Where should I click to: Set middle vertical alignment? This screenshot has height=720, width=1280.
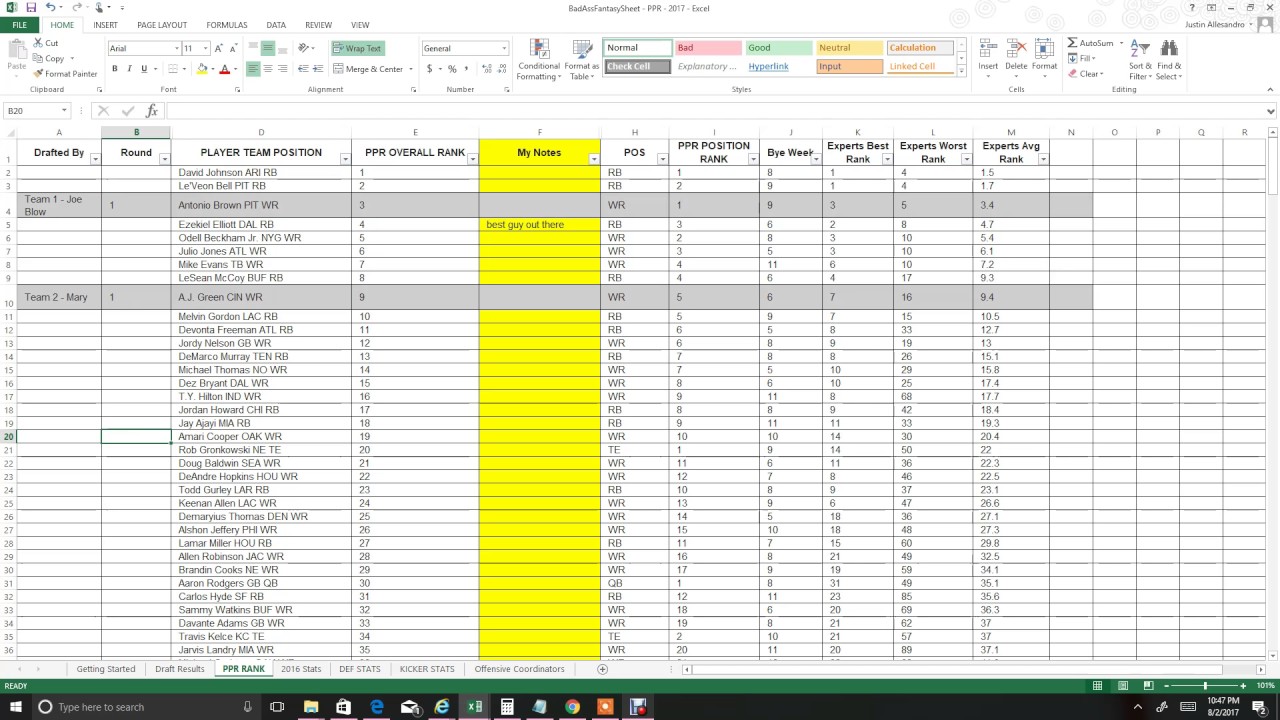coord(268,48)
